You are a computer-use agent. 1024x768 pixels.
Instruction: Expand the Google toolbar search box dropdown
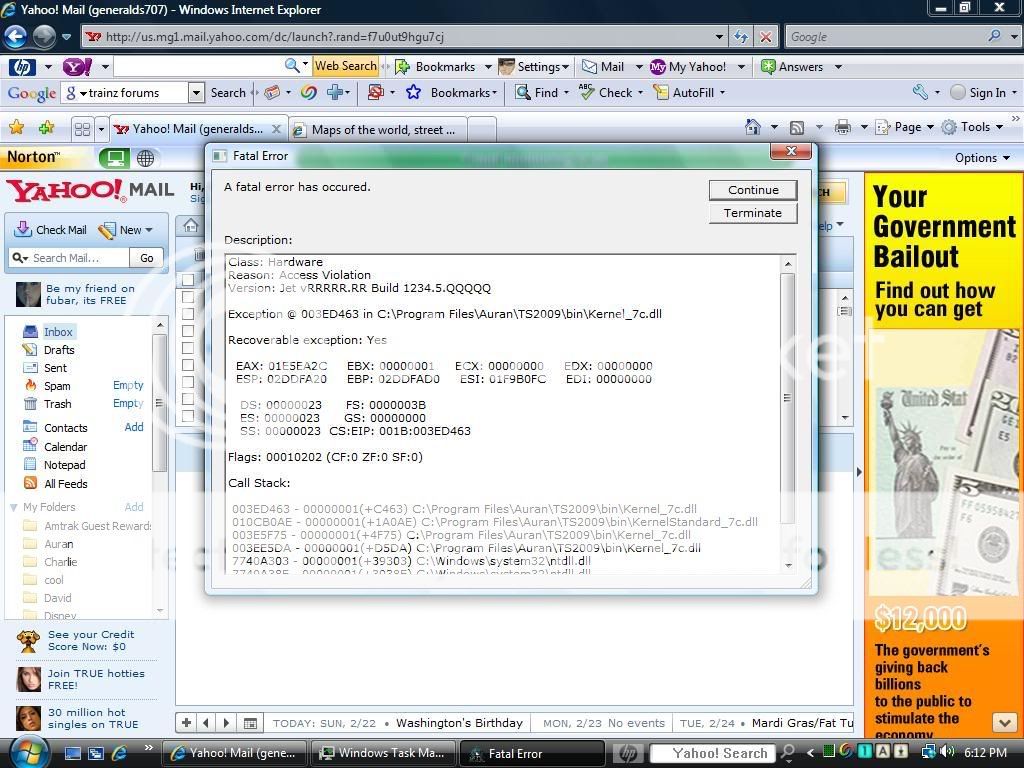pyautogui.click(x=196, y=93)
